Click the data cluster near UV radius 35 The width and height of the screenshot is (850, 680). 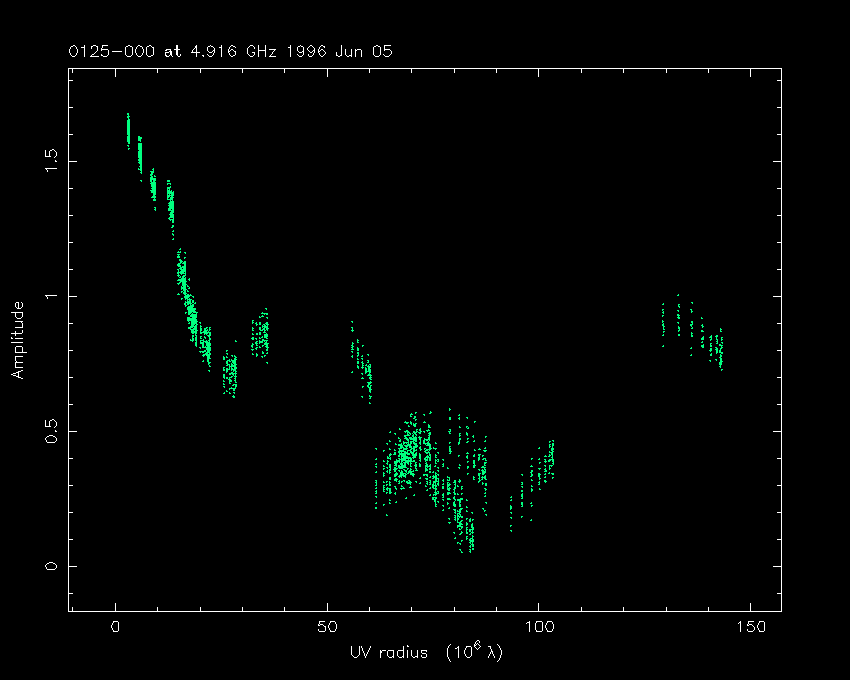click(260, 335)
